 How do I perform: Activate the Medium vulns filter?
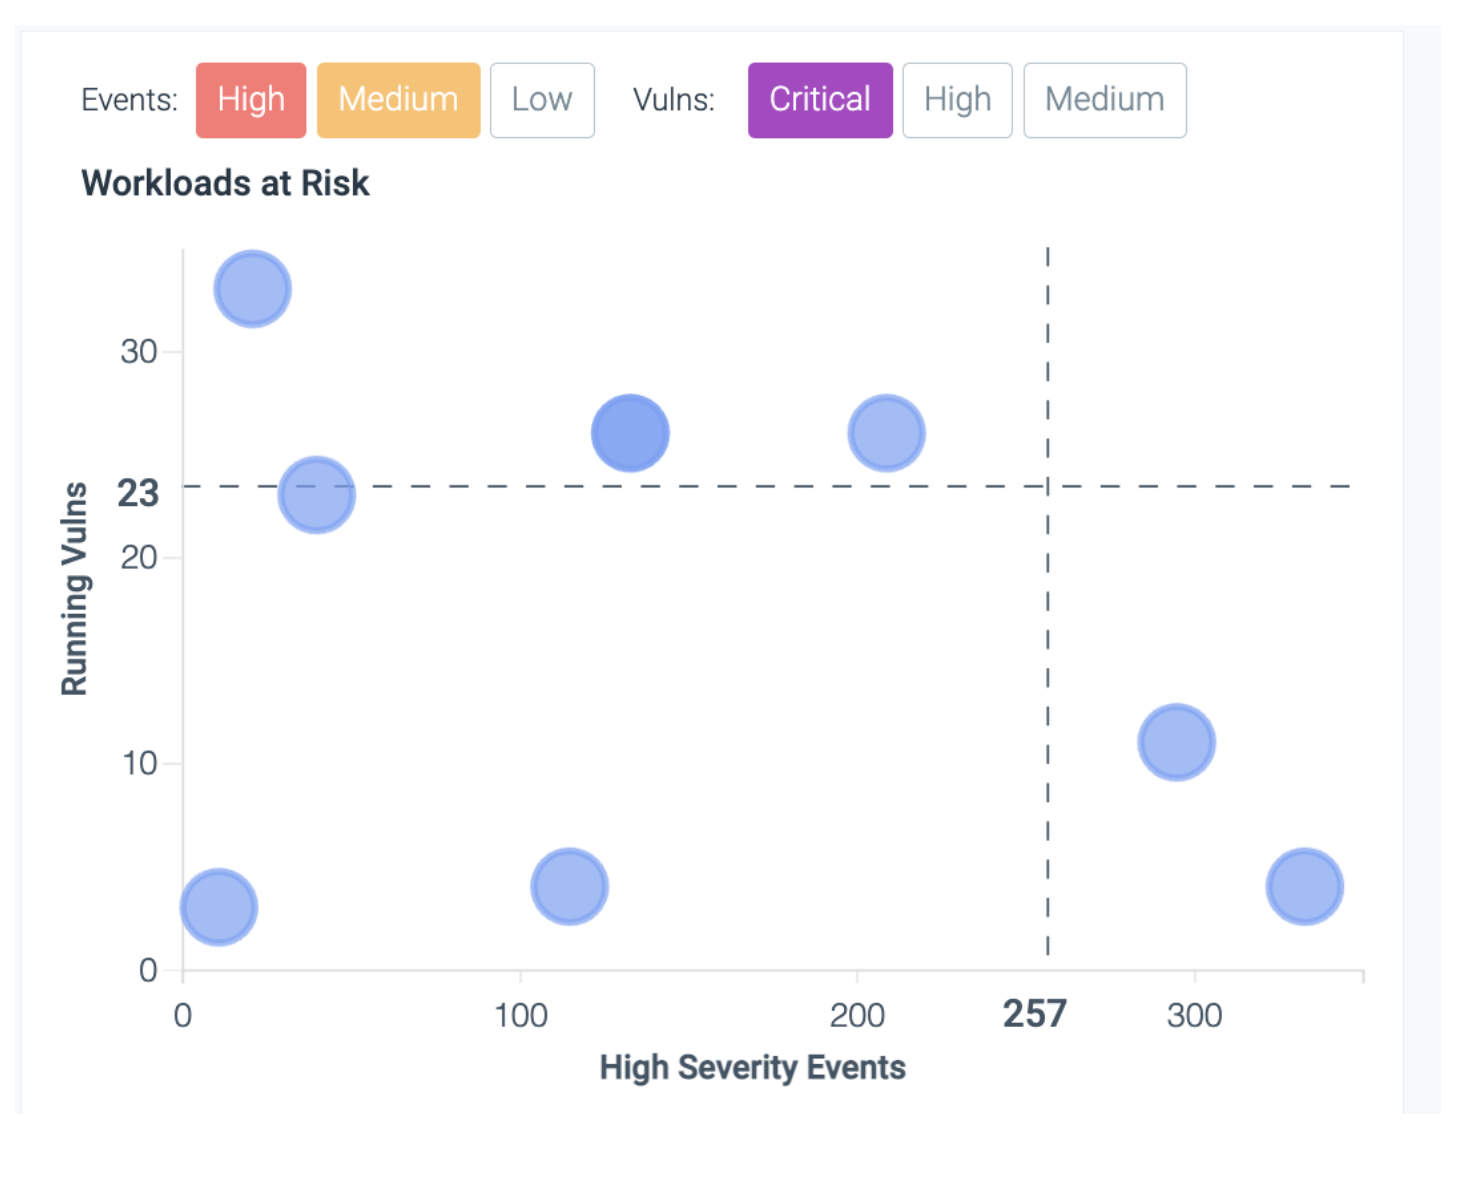tap(1103, 99)
